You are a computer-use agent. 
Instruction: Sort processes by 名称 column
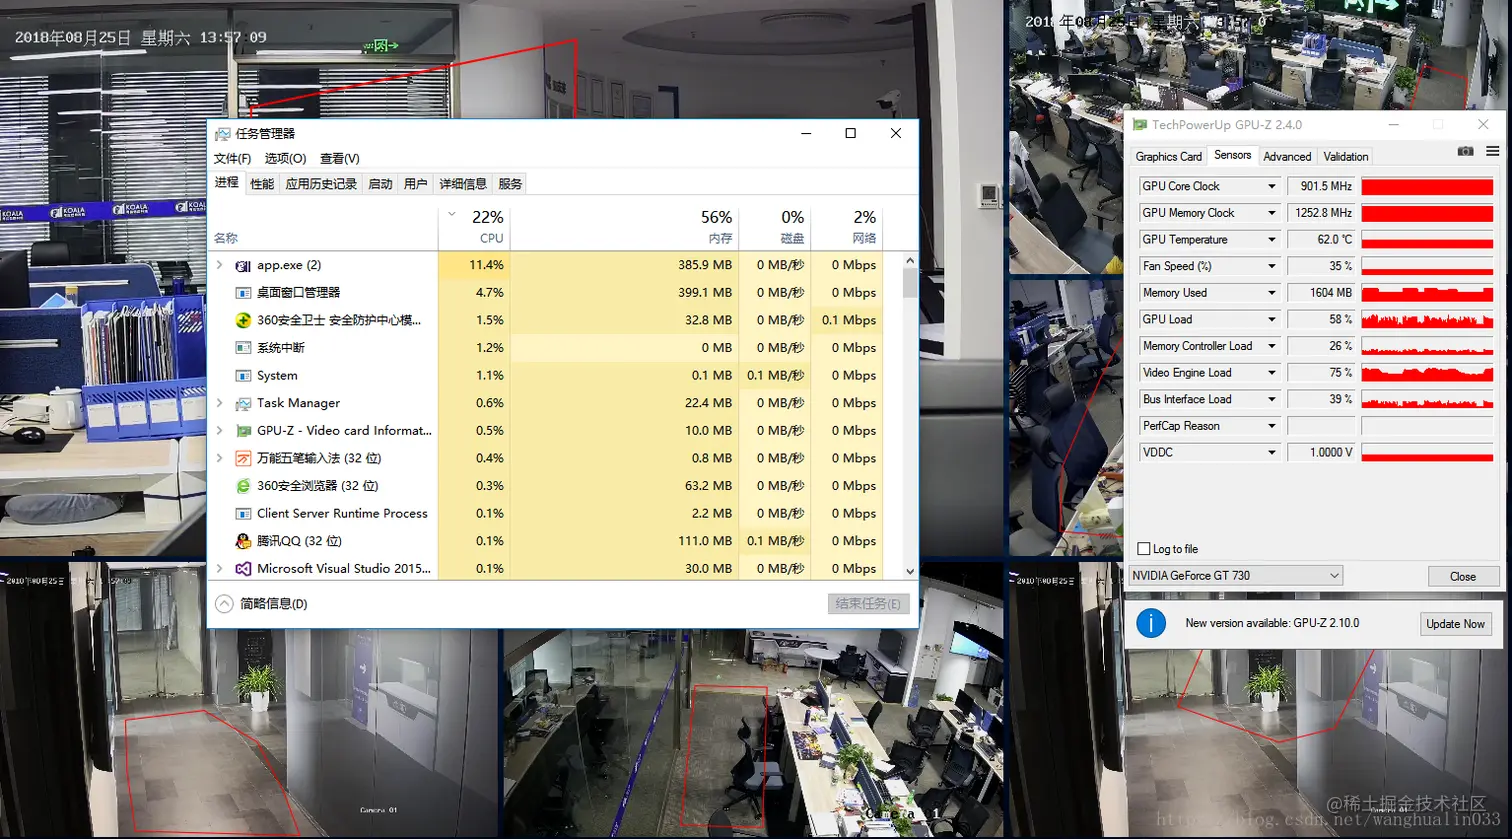point(323,227)
